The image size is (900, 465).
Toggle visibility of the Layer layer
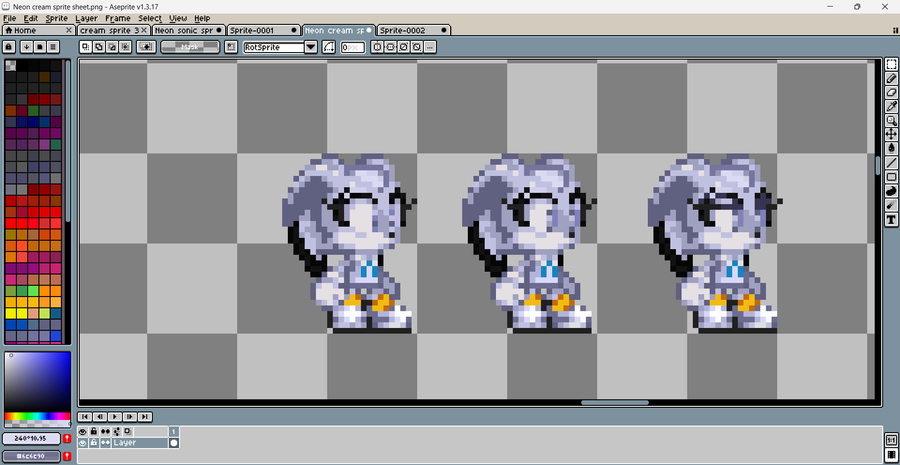[x=83, y=443]
